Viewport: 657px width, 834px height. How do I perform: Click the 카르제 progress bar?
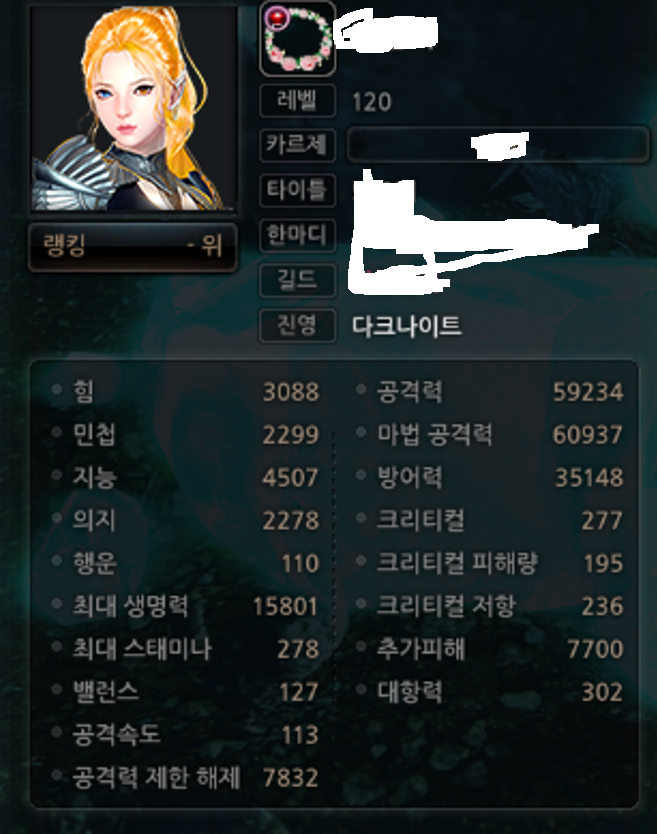click(498, 145)
